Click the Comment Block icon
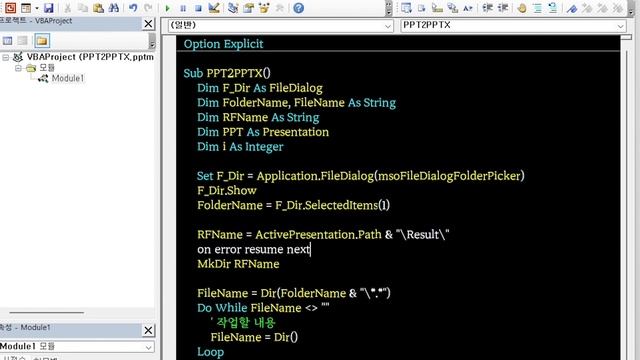This screenshot has height=360, width=640. [x=538, y=8]
